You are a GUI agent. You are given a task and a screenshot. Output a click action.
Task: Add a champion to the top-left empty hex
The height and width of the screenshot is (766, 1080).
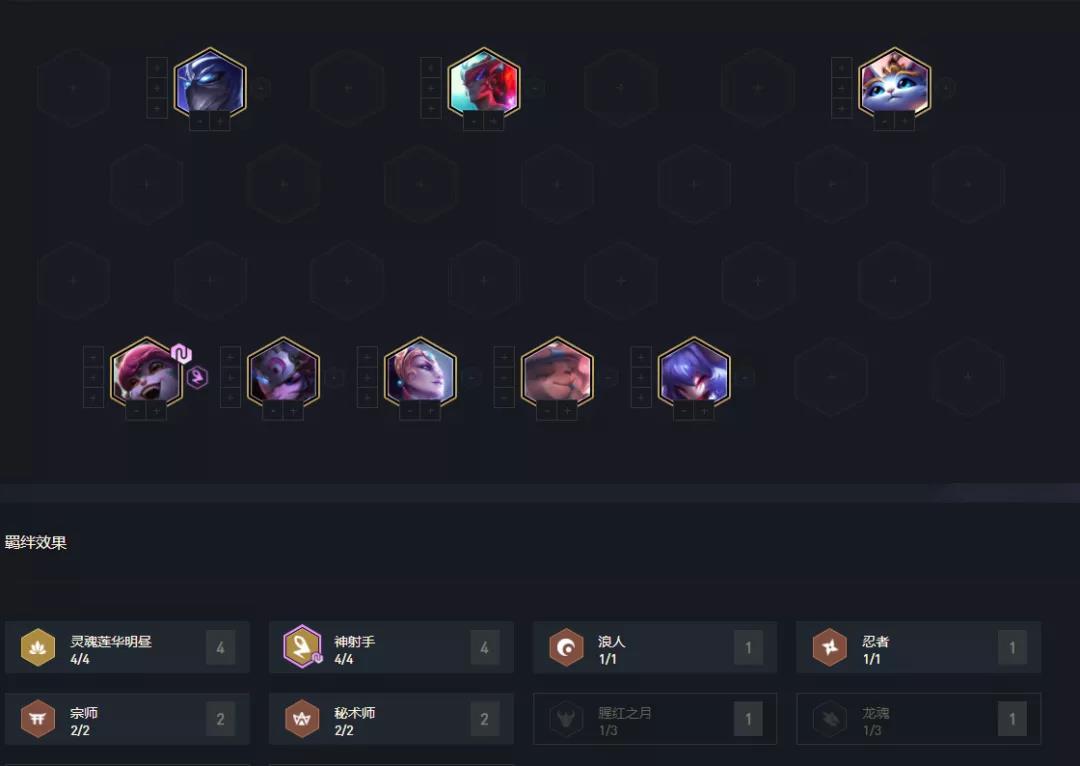click(x=74, y=87)
